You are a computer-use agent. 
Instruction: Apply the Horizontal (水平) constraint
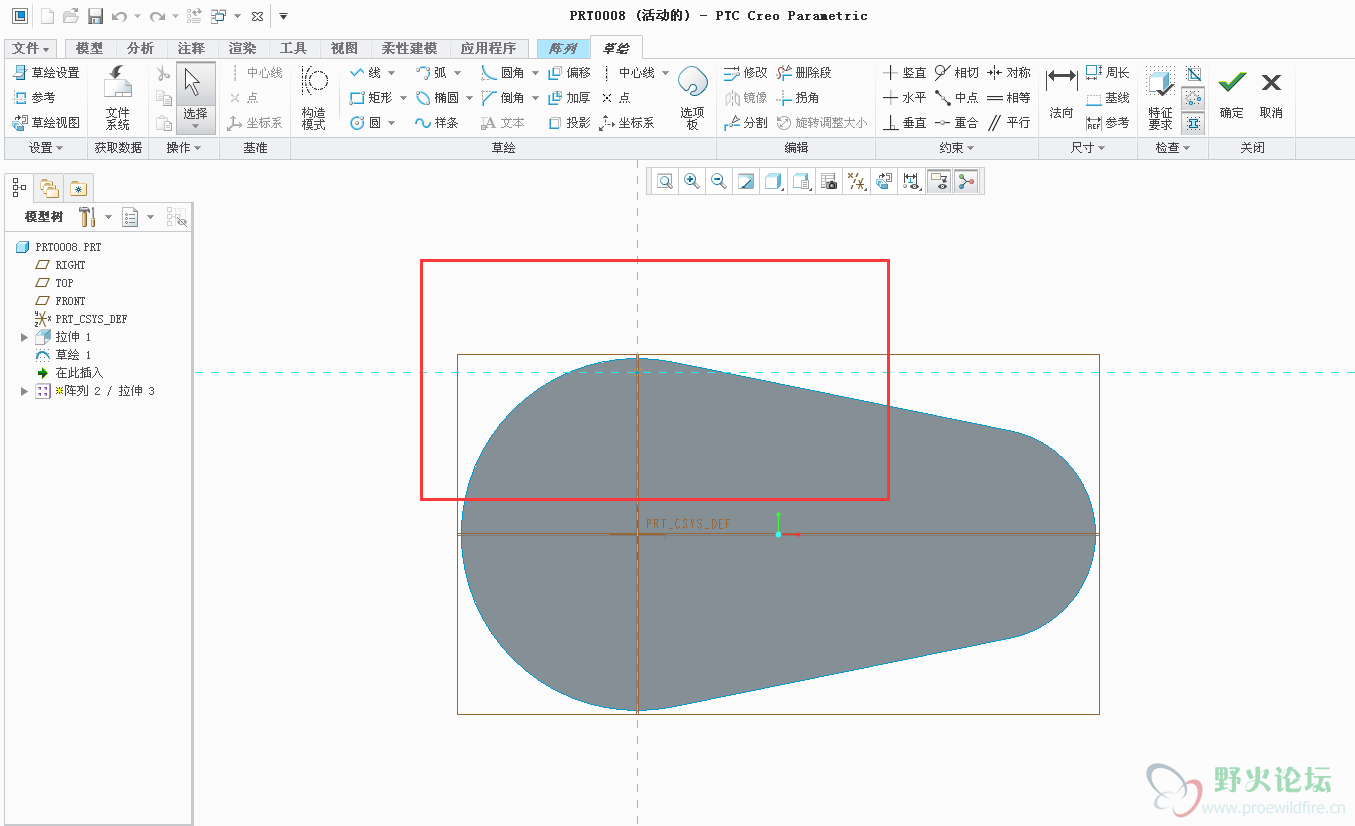pyautogui.click(x=905, y=98)
